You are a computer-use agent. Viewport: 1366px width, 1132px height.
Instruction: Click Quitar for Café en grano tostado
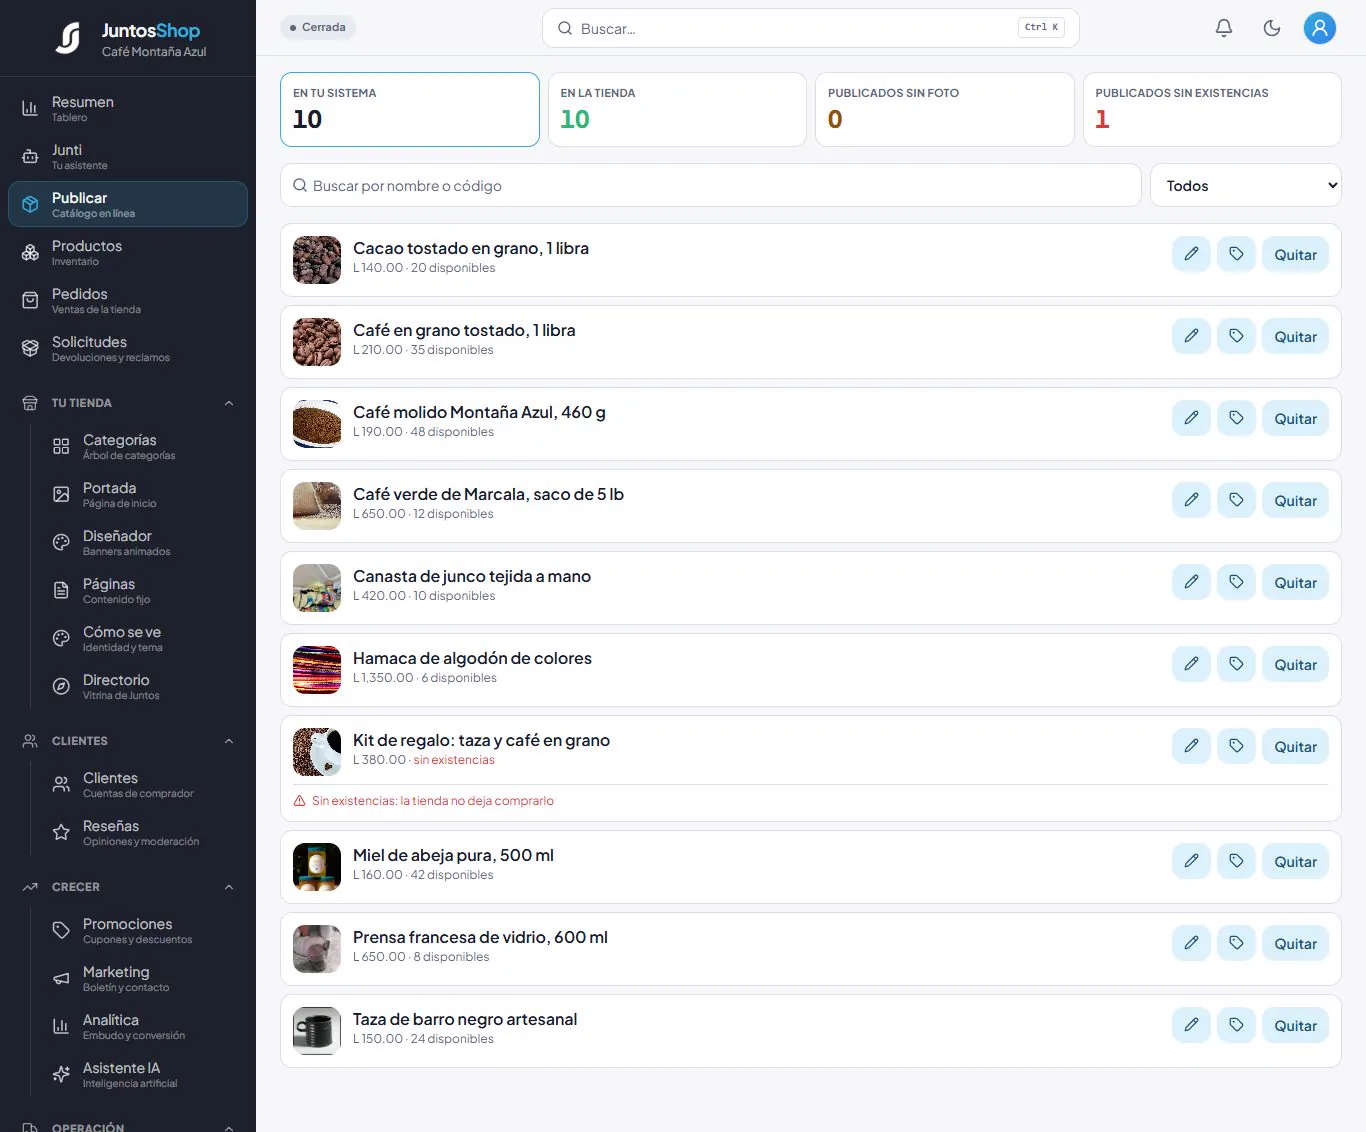(1295, 336)
